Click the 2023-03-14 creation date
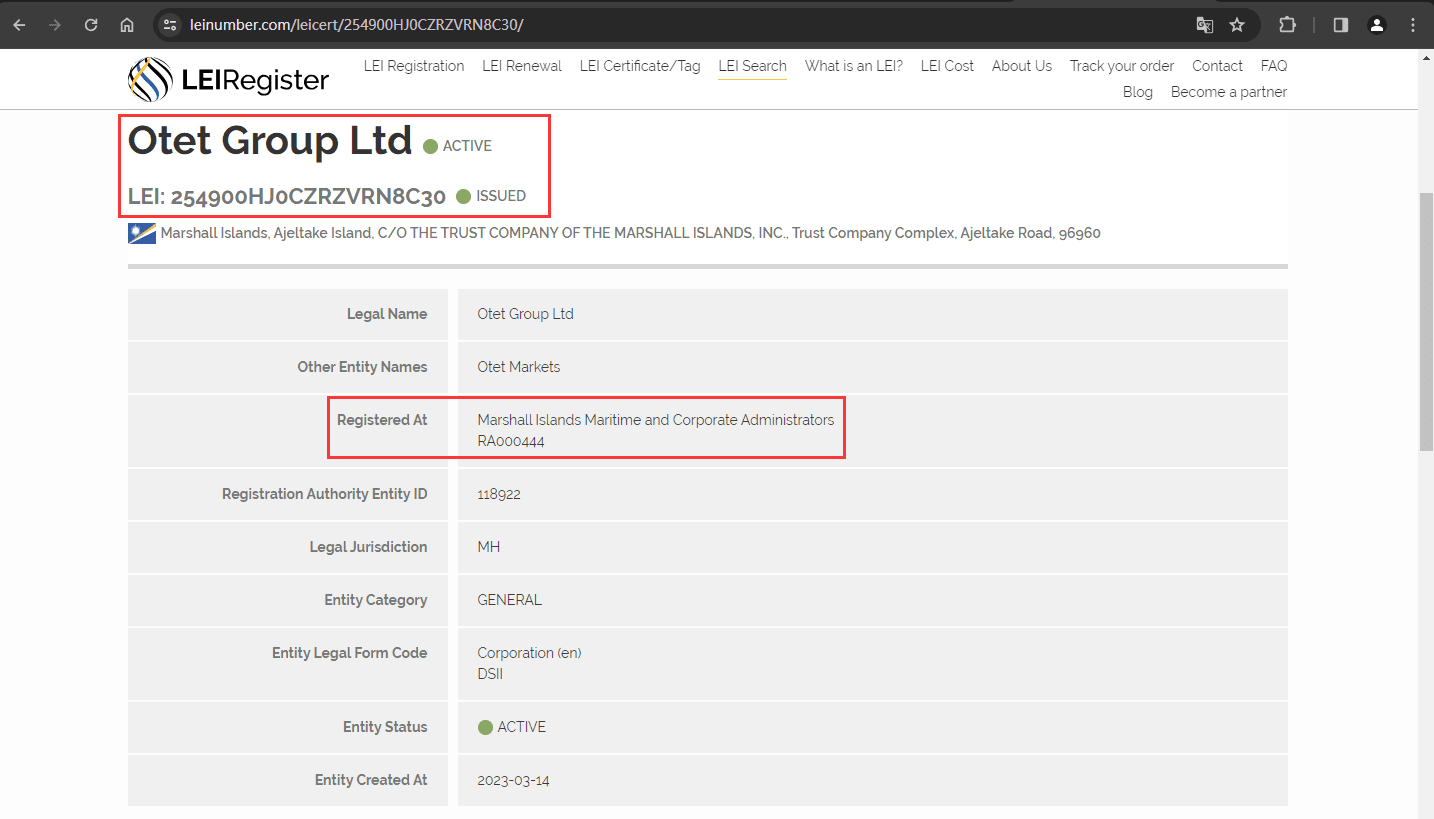The image size is (1434, 819). (513, 780)
